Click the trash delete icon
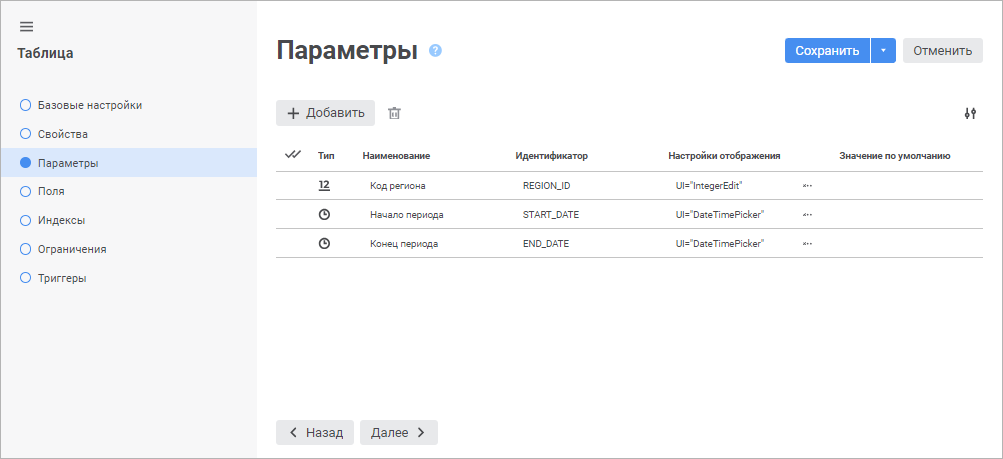 coord(395,113)
